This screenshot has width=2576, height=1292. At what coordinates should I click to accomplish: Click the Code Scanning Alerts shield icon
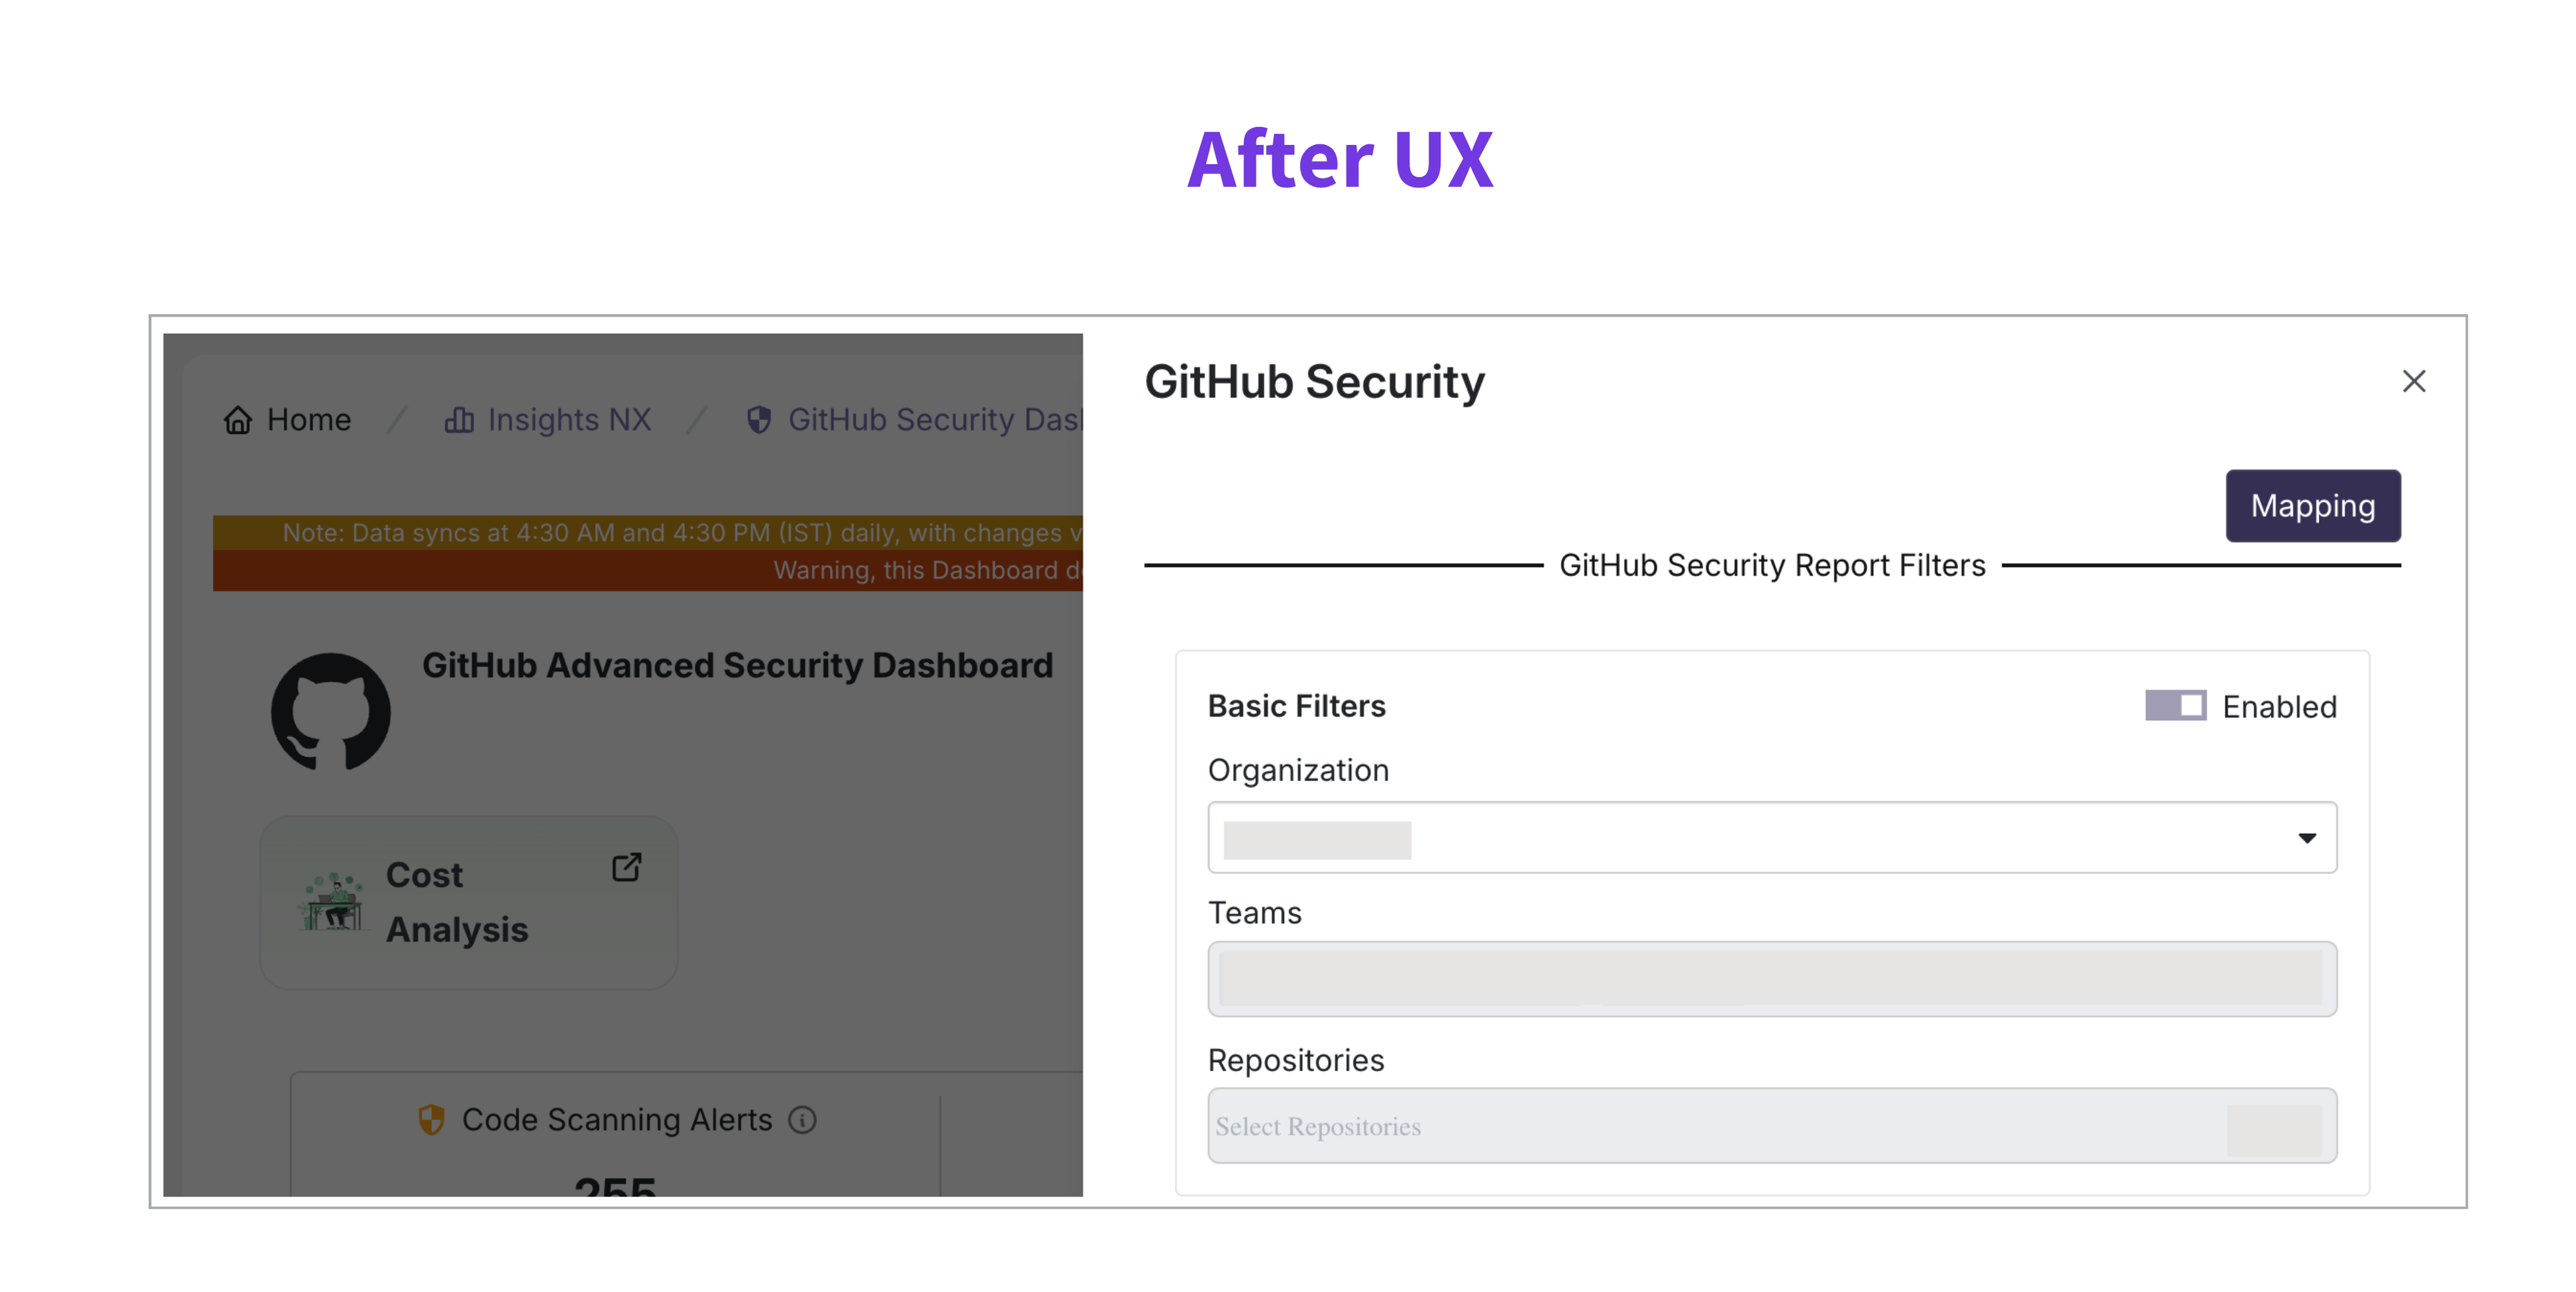pyautogui.click(x=431, y=1120)
